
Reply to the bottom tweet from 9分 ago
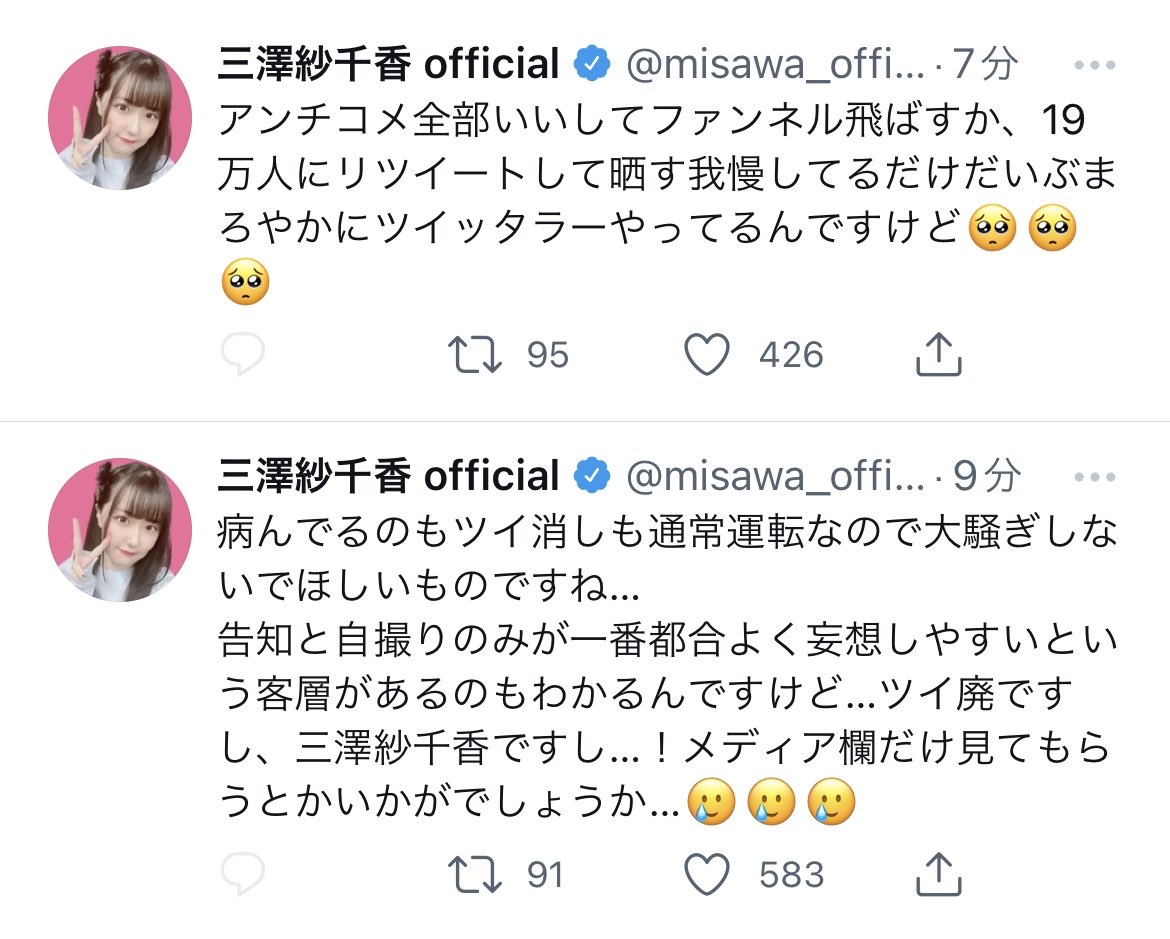coord(241,875)
